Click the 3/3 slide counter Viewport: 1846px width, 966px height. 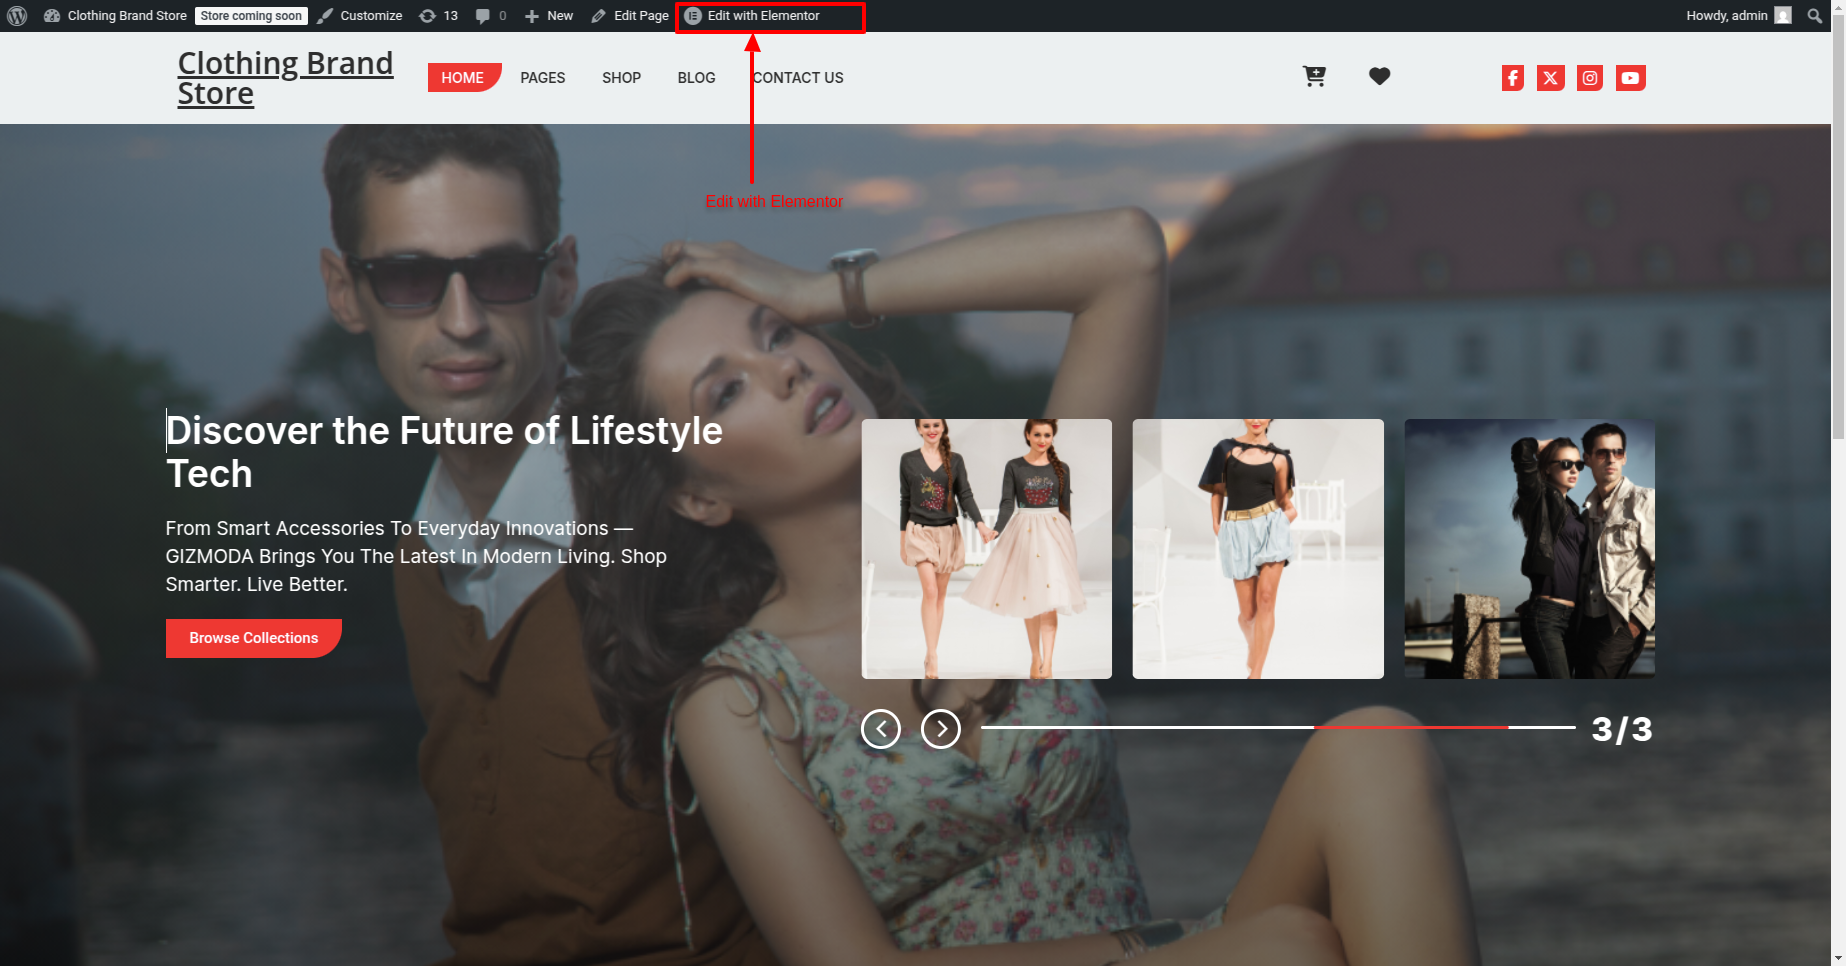[1622, 729]
